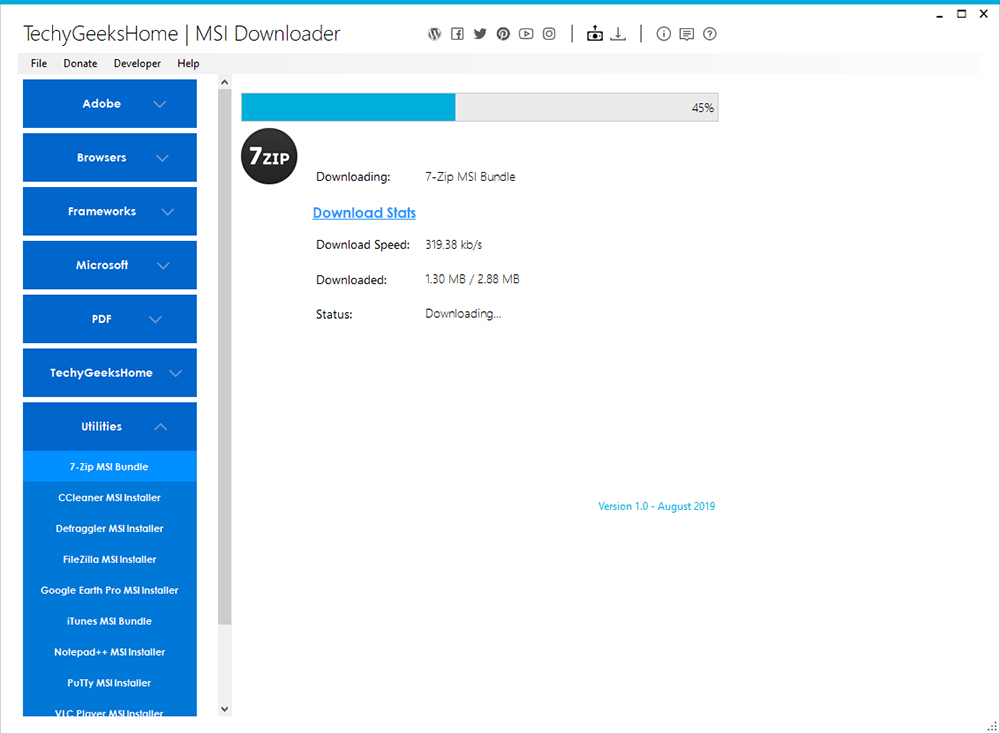Screen dimensions: 1000x734
Task: Minimize the MSI Downloader window
Action: pyautogui.click(x=939, y=15)
